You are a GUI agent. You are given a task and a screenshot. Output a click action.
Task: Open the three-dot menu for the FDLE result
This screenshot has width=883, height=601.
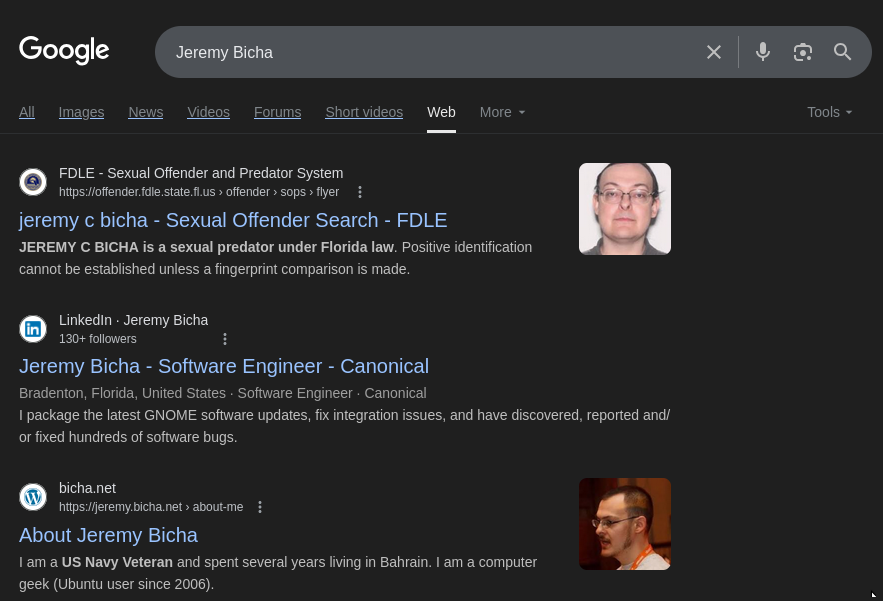point(360,192)
